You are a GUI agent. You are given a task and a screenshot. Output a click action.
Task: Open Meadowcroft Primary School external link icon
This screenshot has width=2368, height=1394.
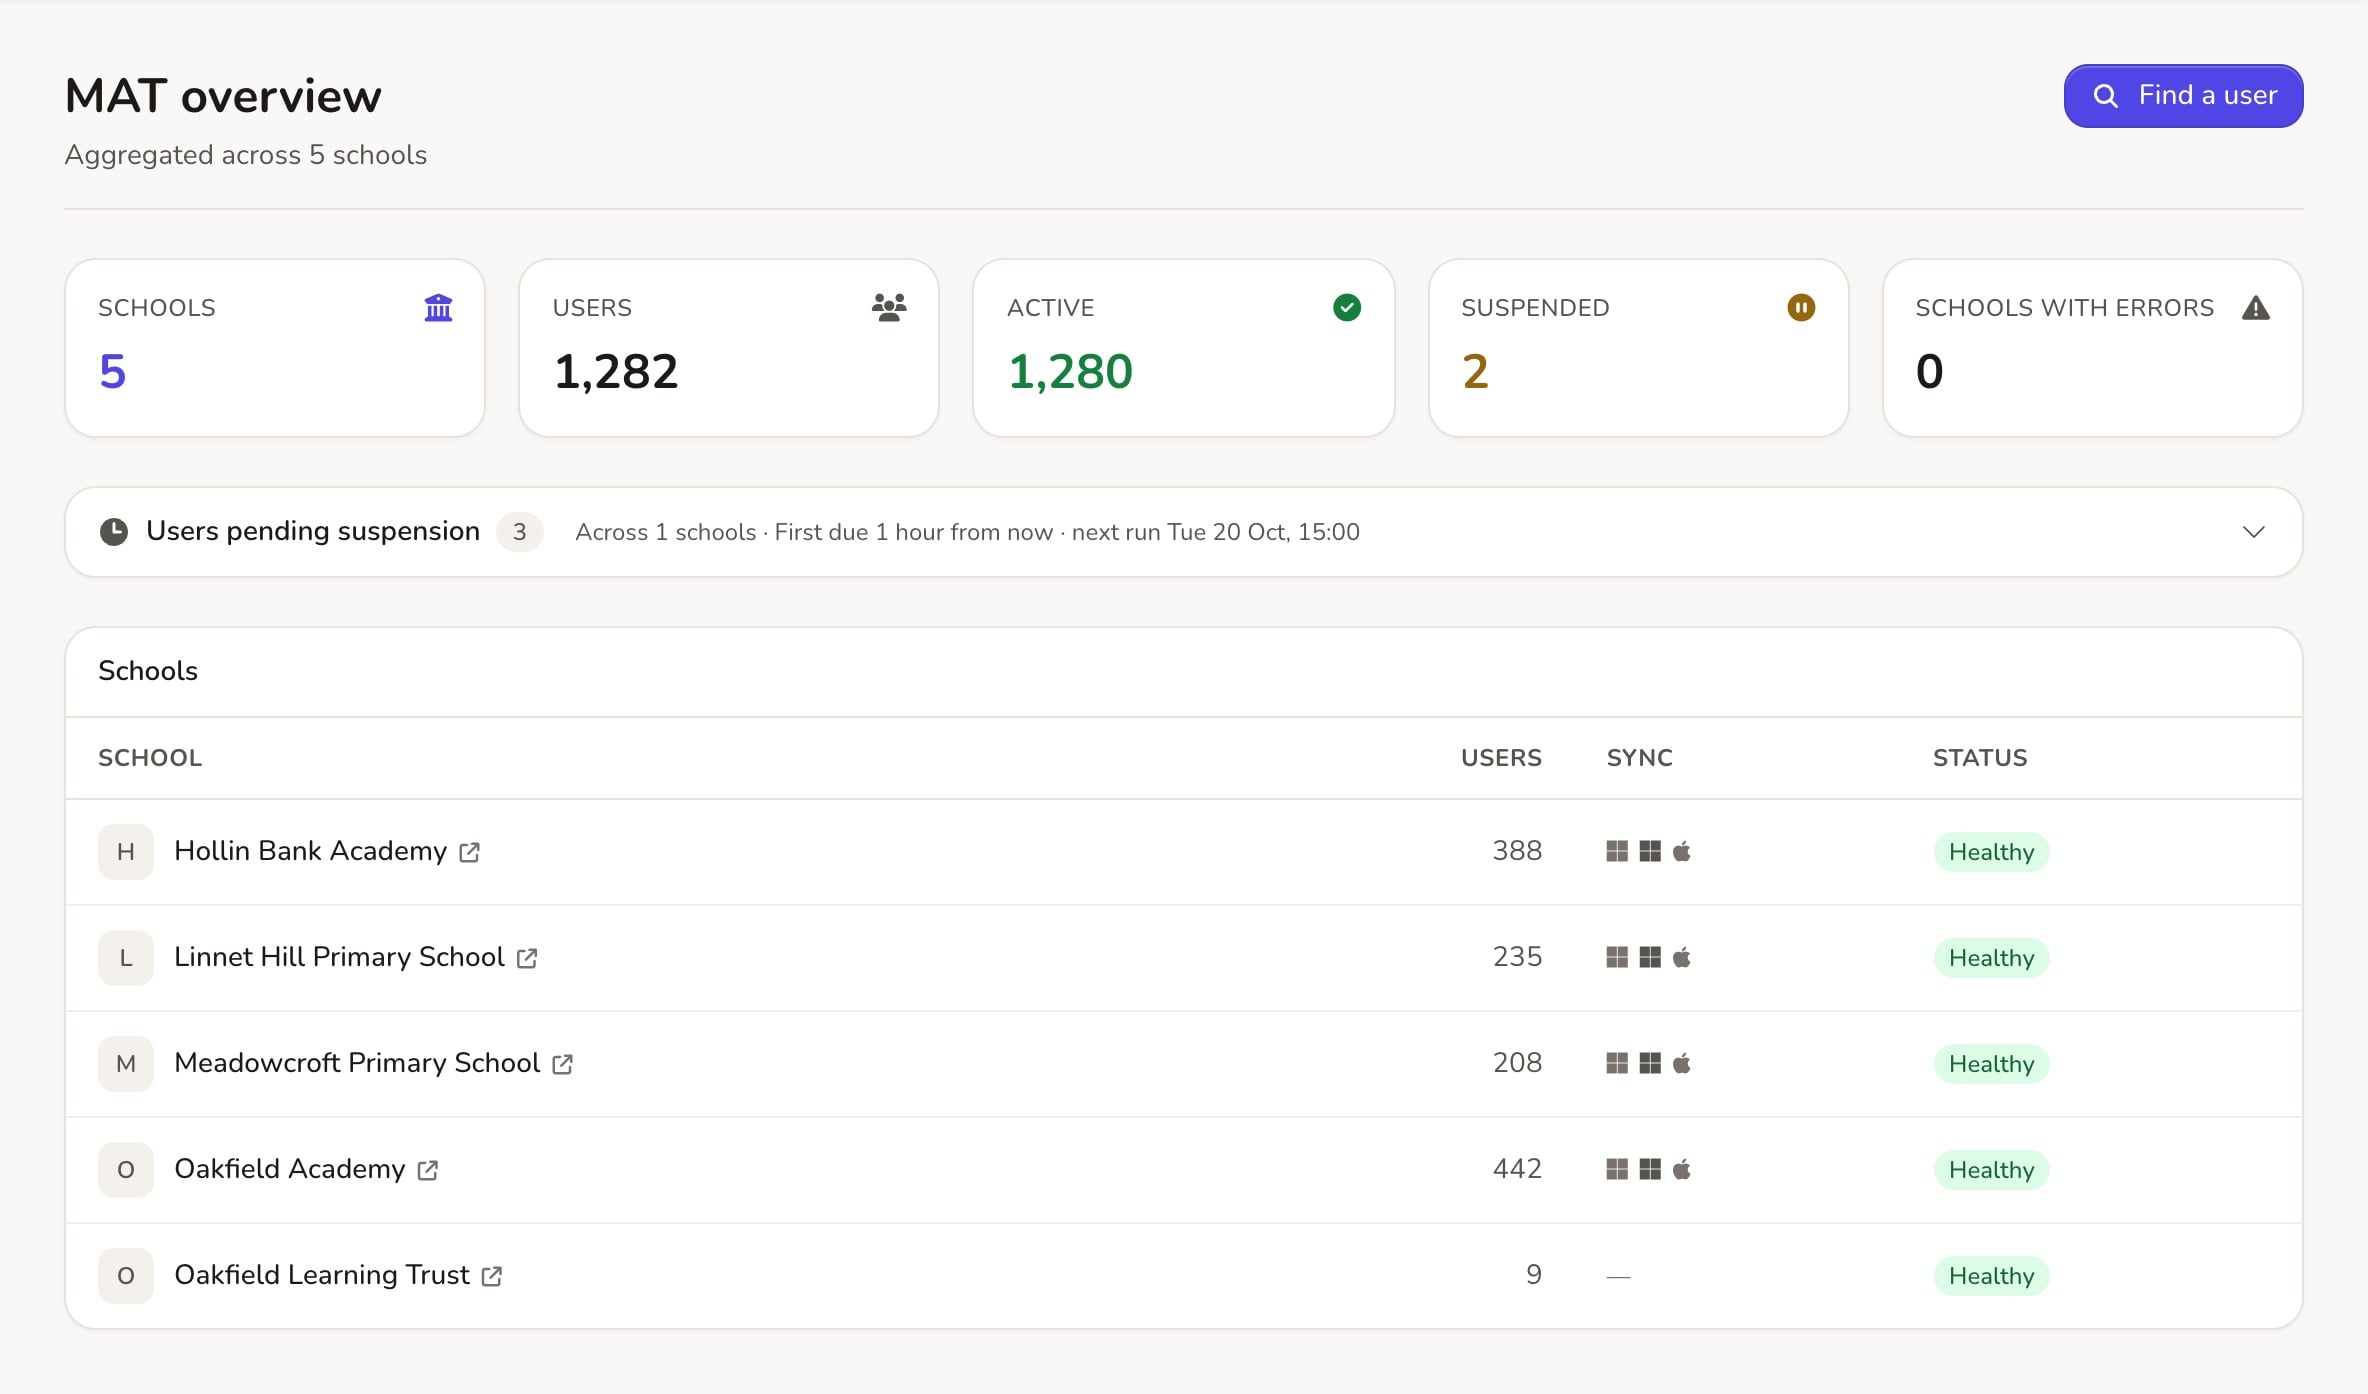pos(562,1064)
